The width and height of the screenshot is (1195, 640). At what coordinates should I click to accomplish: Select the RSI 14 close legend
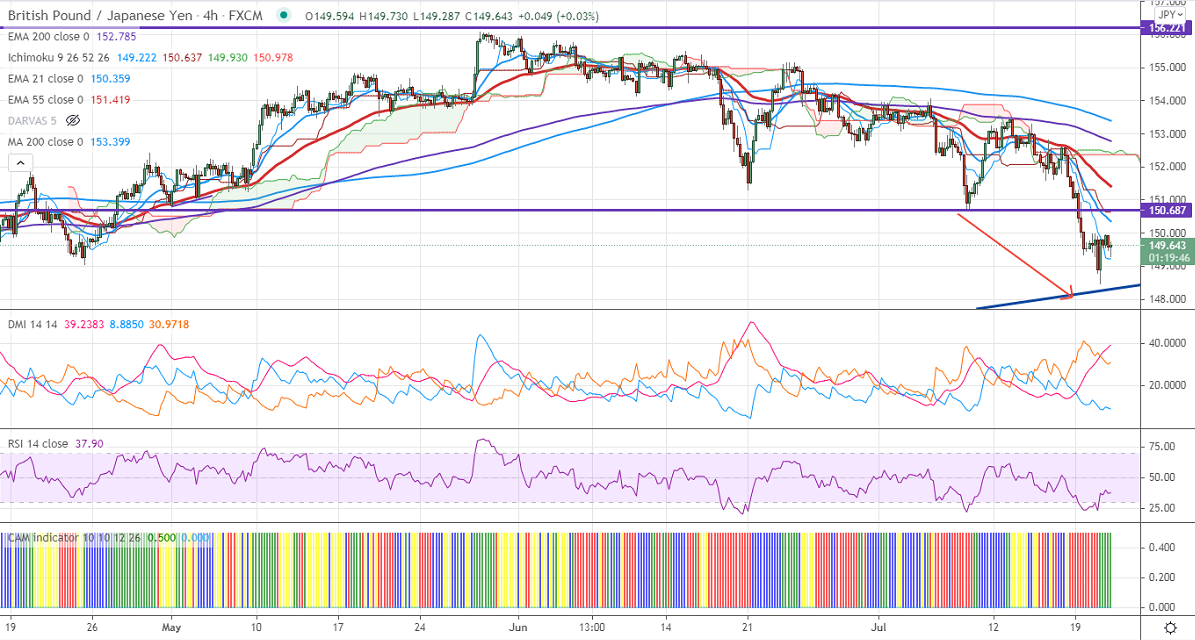(38, 443)
